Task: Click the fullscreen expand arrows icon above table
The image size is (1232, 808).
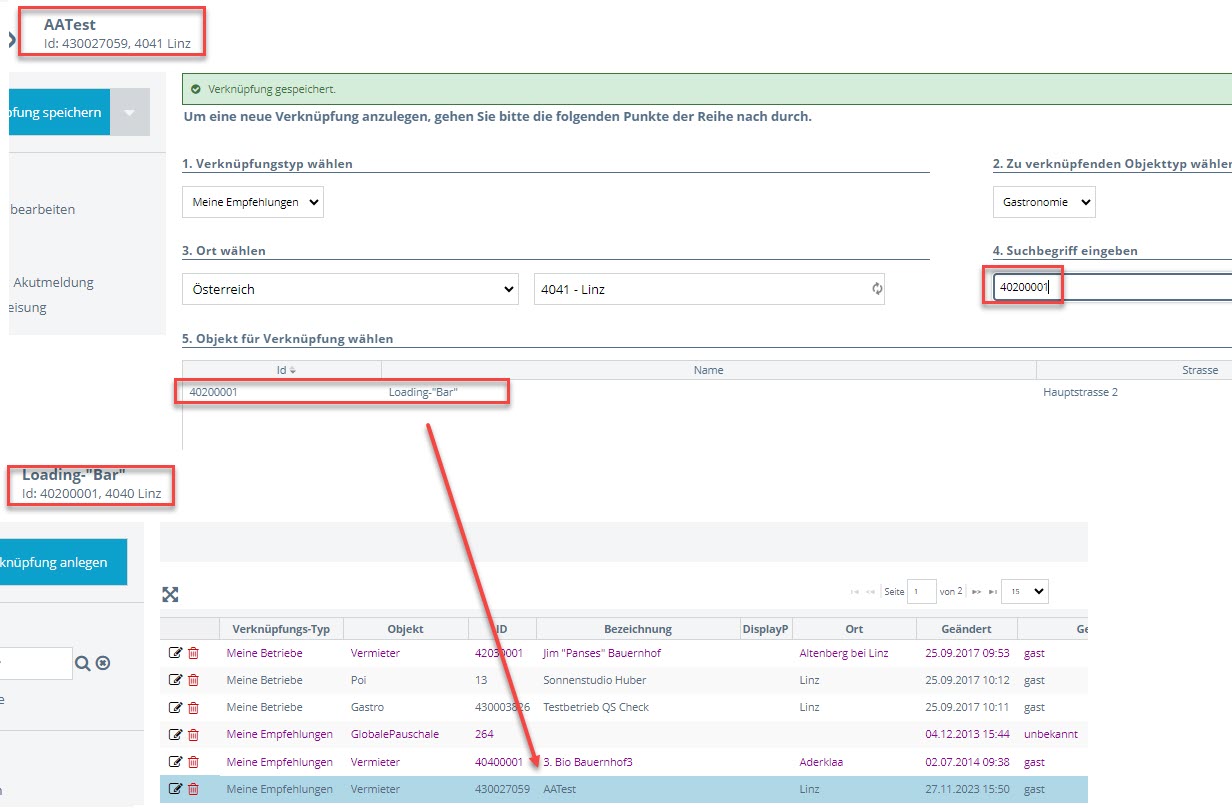Action: [x=171, y=595]
